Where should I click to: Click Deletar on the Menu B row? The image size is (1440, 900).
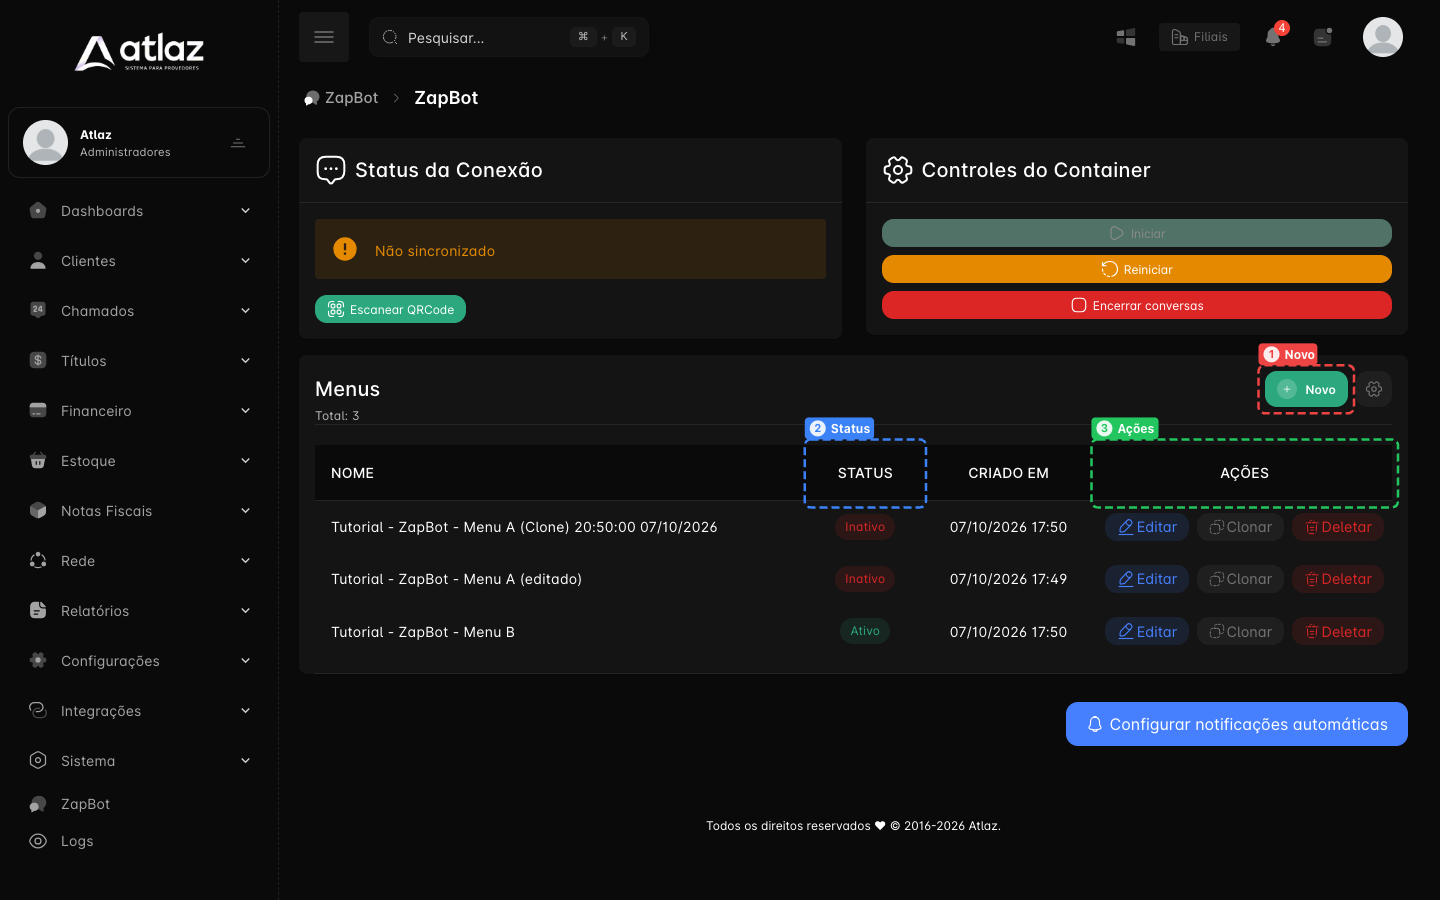(x=1338, y=631)
